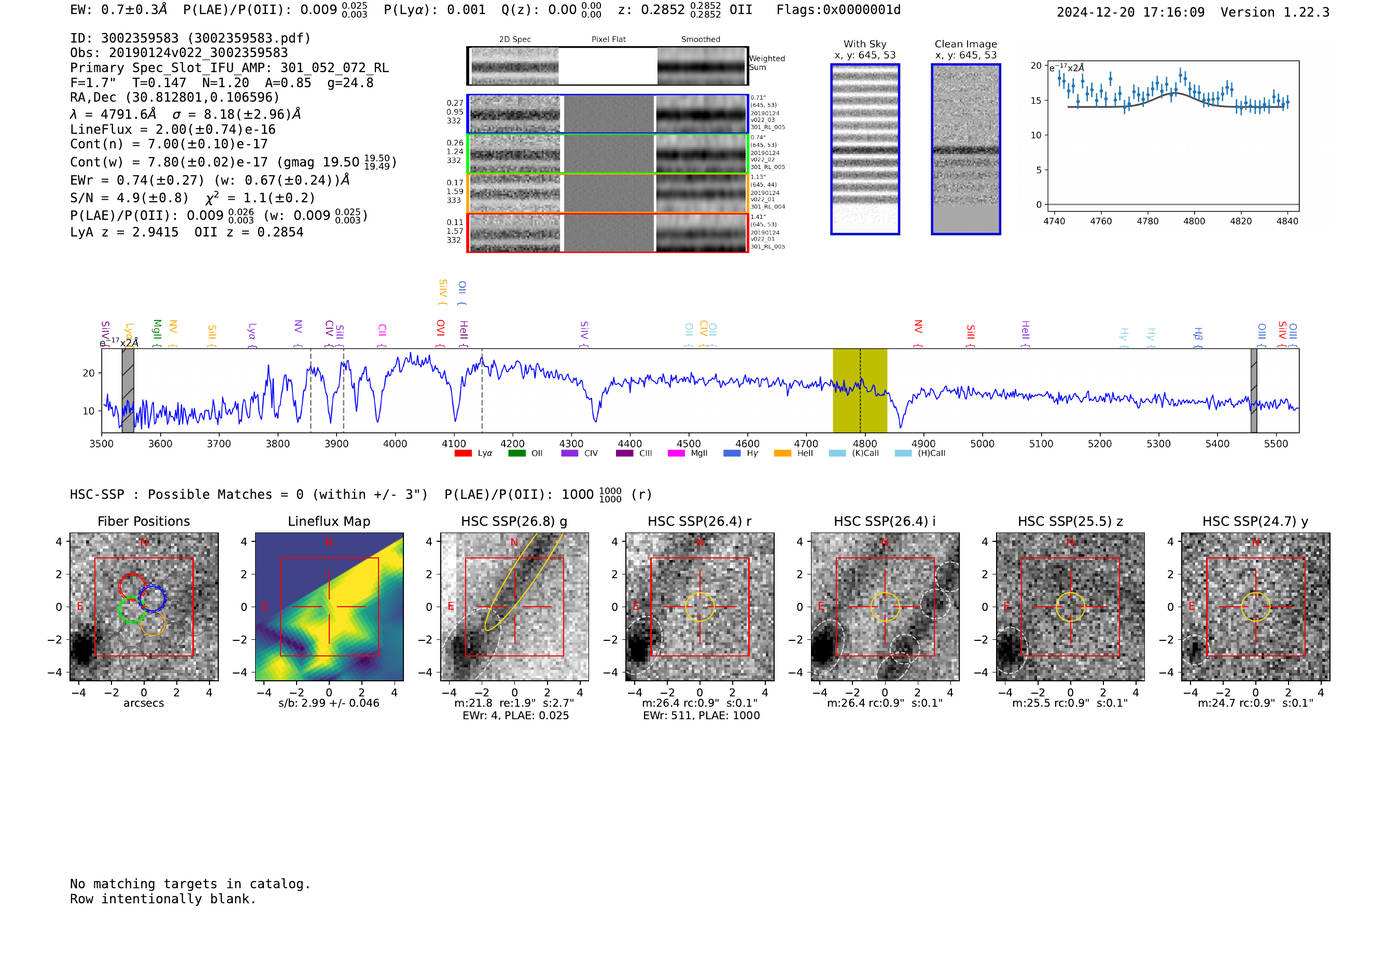The height and width of the screenshot is (953, 1400).
Task: Click the CIII legend color swatch
Action: (624, 453)
